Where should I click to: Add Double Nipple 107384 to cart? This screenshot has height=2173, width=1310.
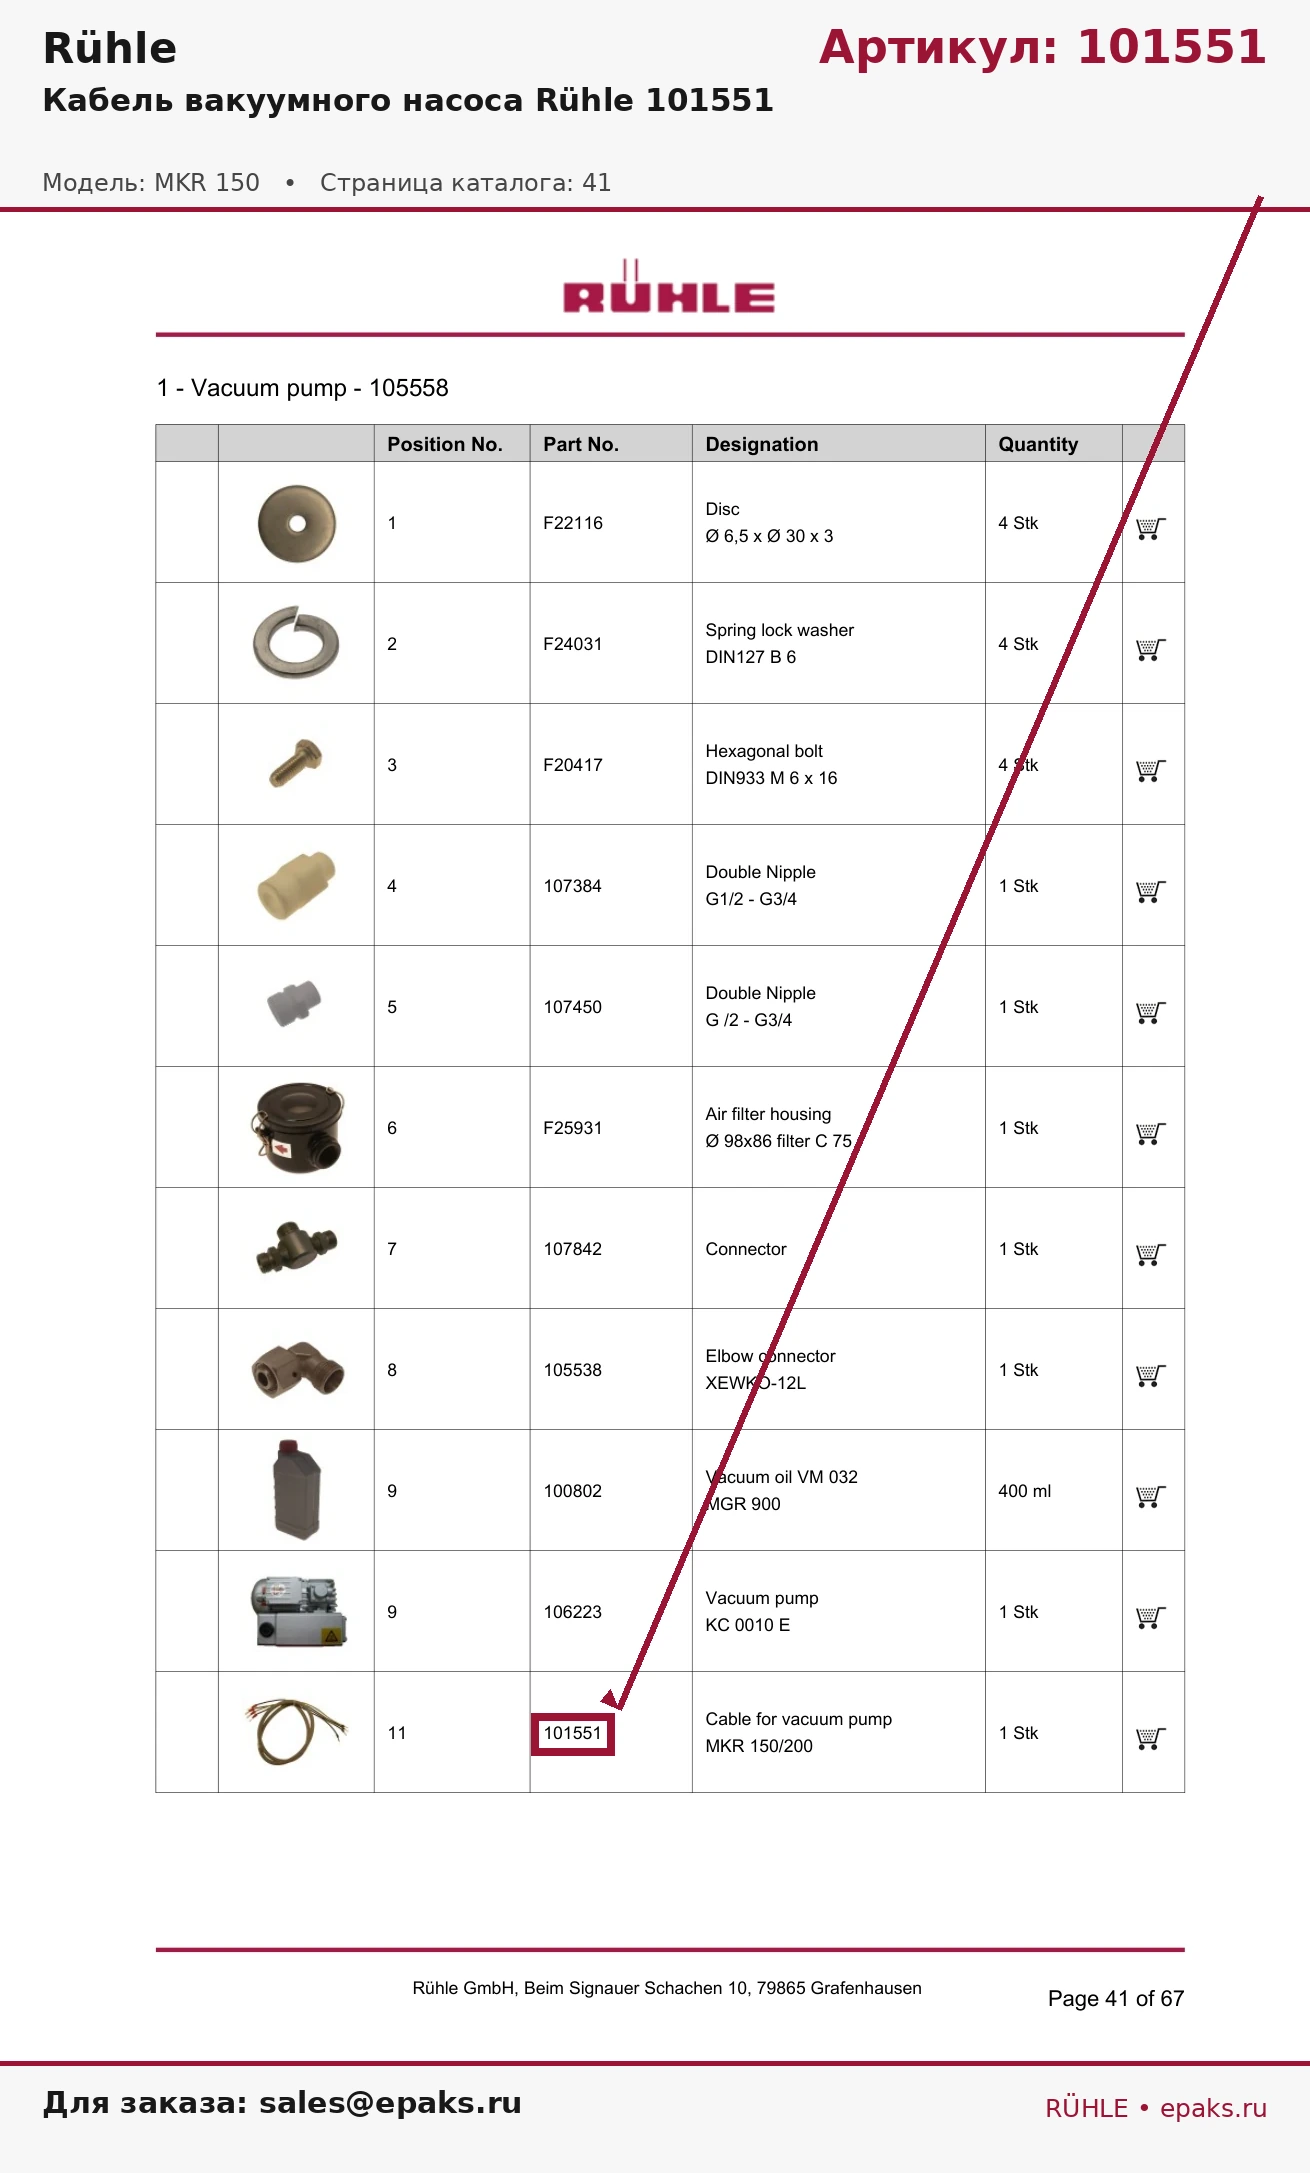(x=1151, y=891)
